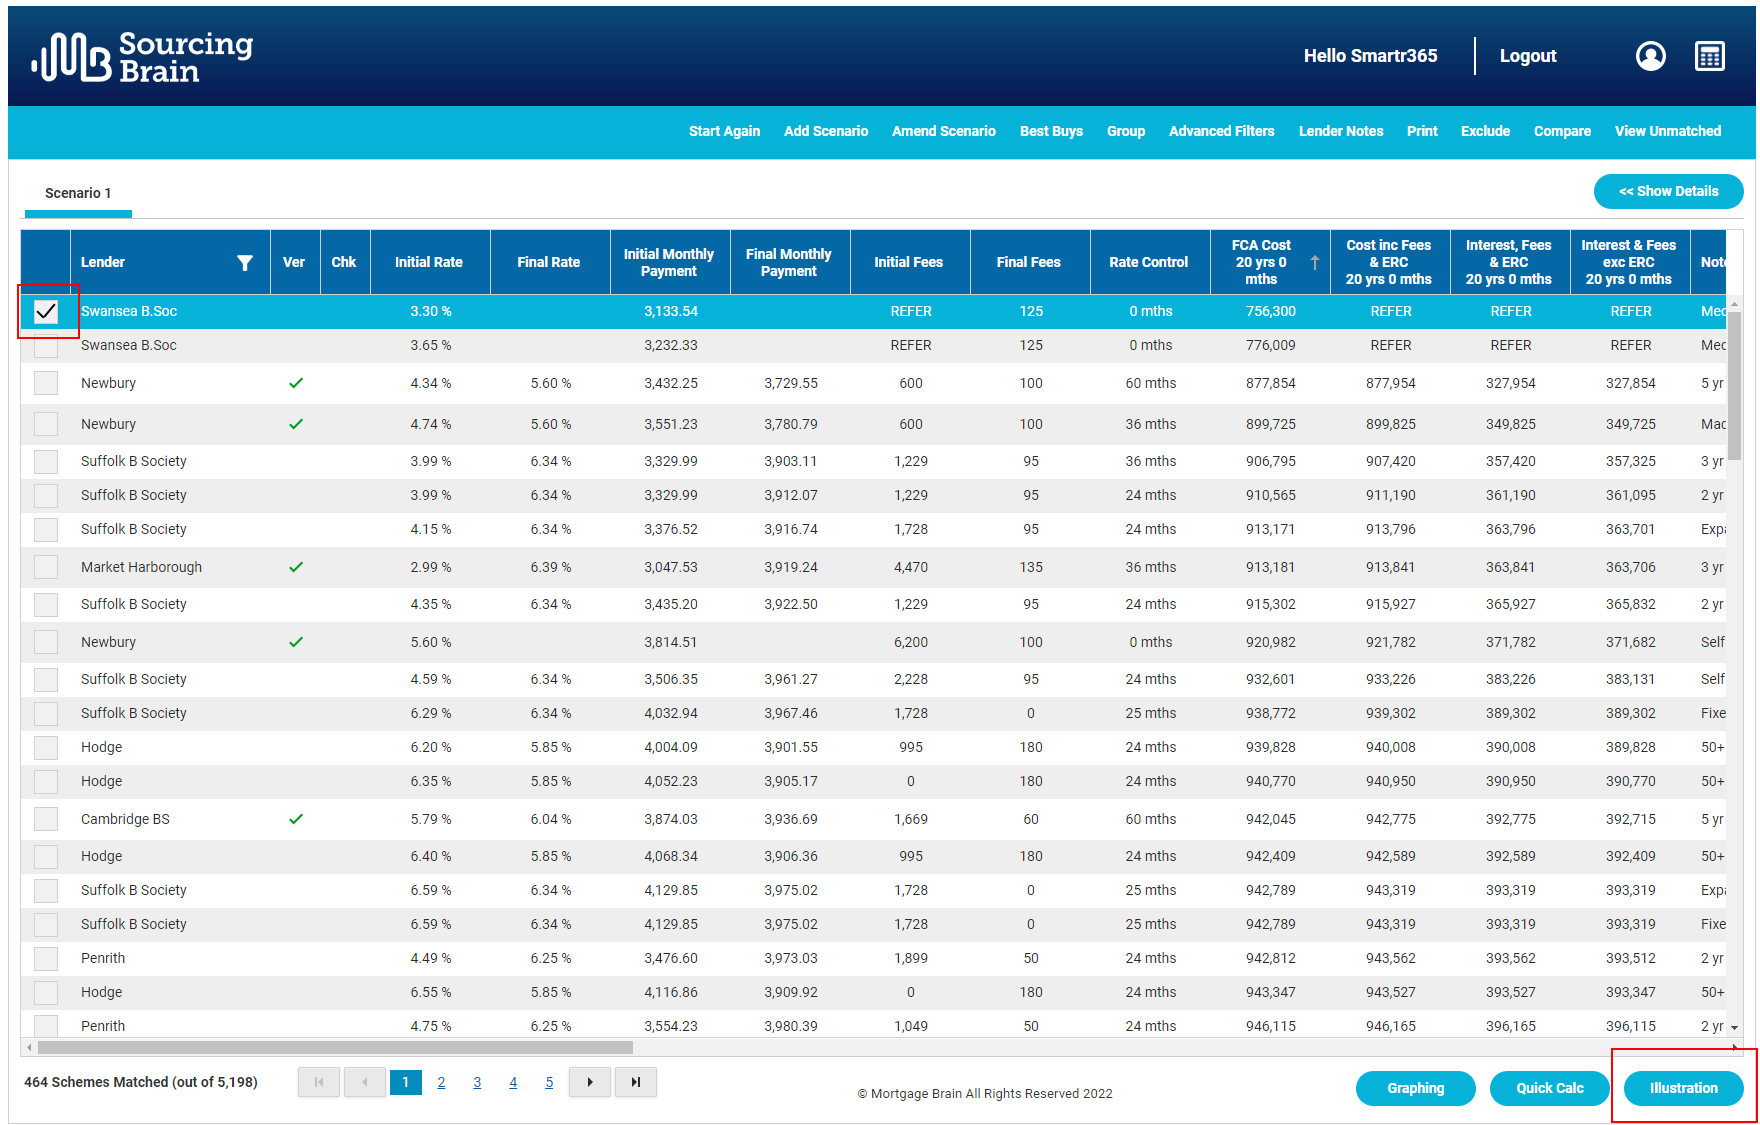Go to results page 5
The height and width of the screenshot is (1125, 1760).
pos(549,1082)
